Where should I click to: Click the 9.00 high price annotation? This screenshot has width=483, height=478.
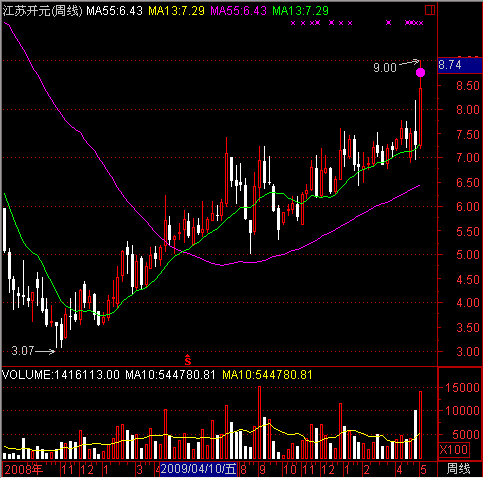click(x=385, y=68)
